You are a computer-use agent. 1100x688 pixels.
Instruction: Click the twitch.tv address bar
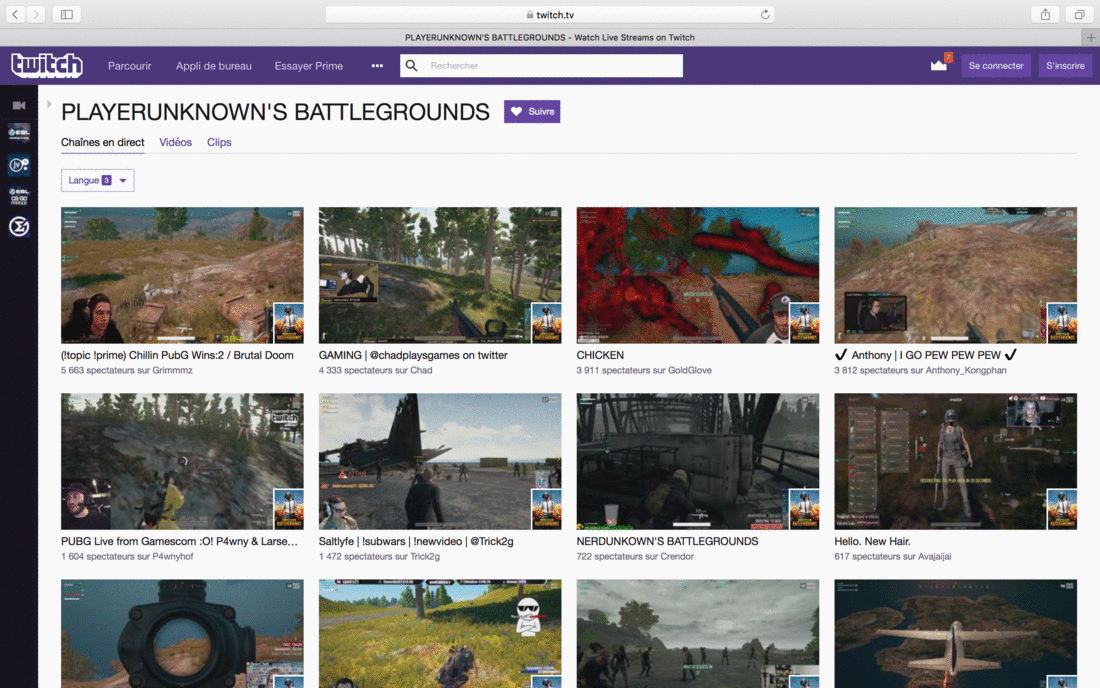point(550,14)
